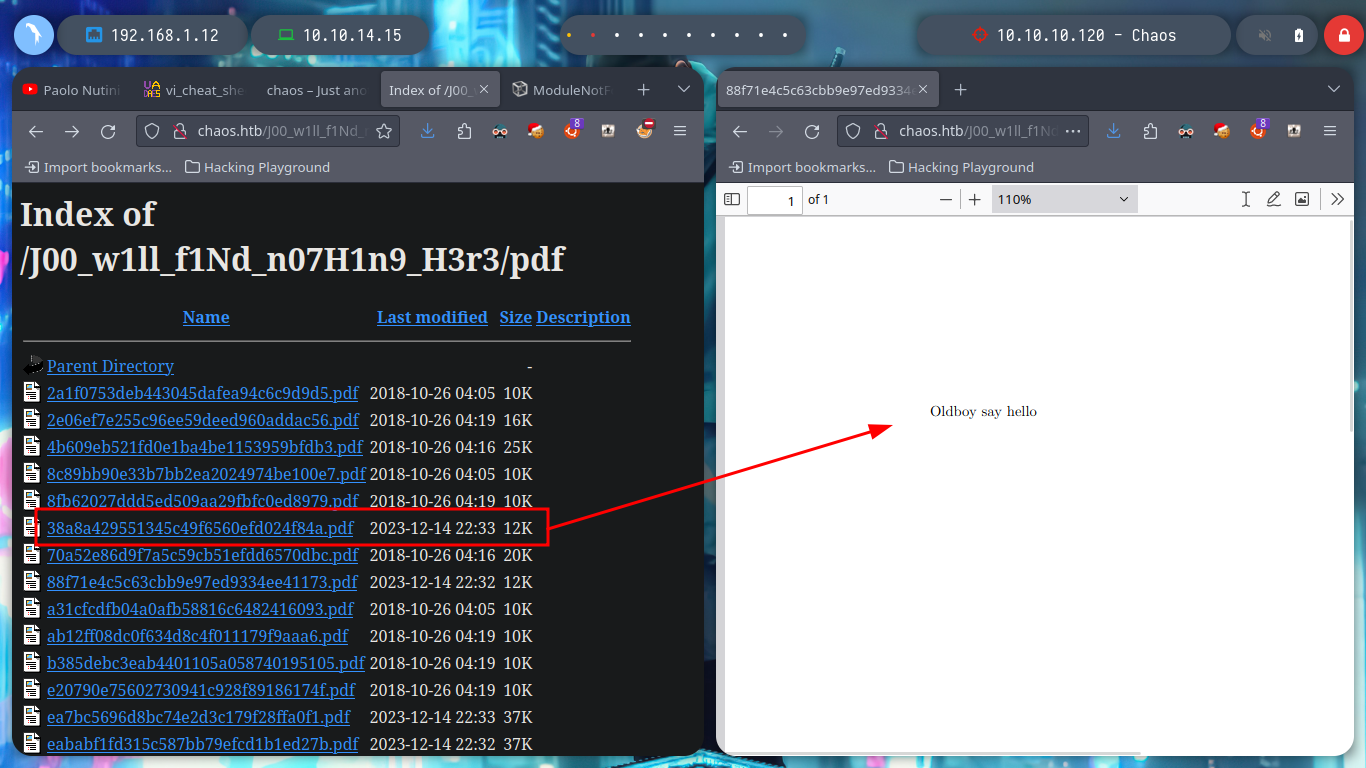This screenshot has height=768, width=1366.
Task: Click the muted volume icon in top bar
Action: [1265, 35]
